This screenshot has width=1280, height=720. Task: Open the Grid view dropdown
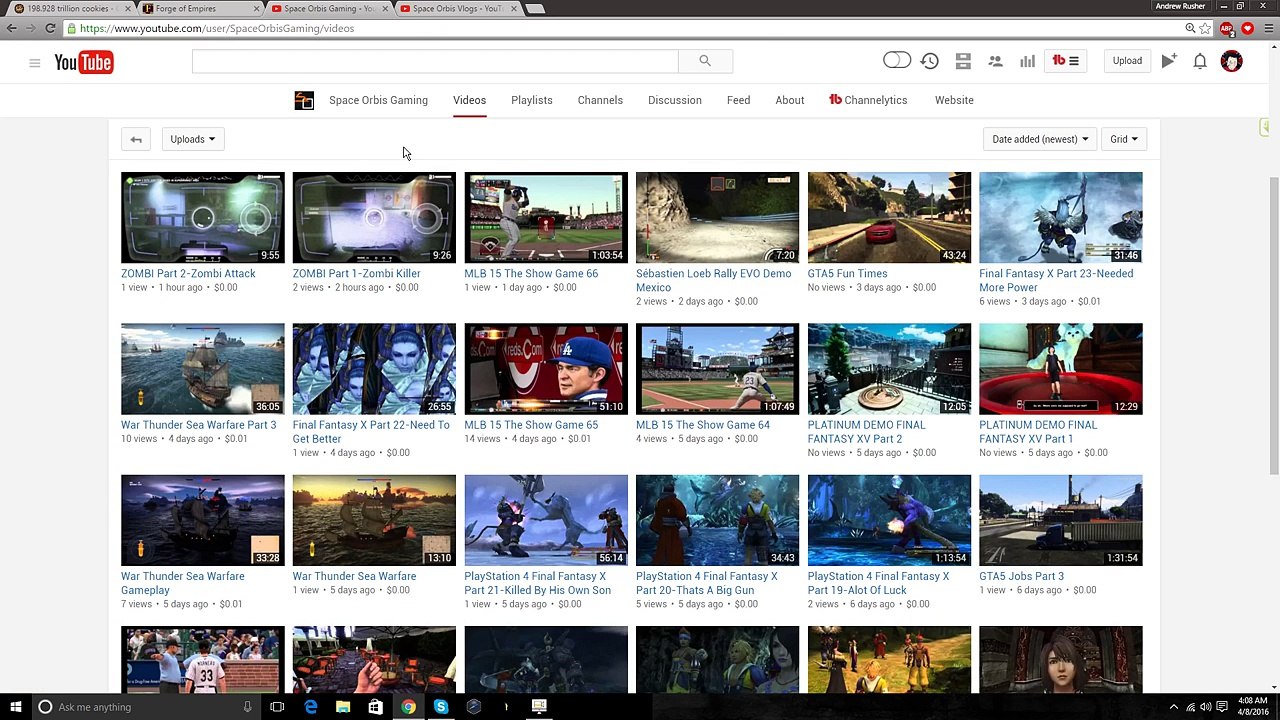click(x=1124, y=139)
